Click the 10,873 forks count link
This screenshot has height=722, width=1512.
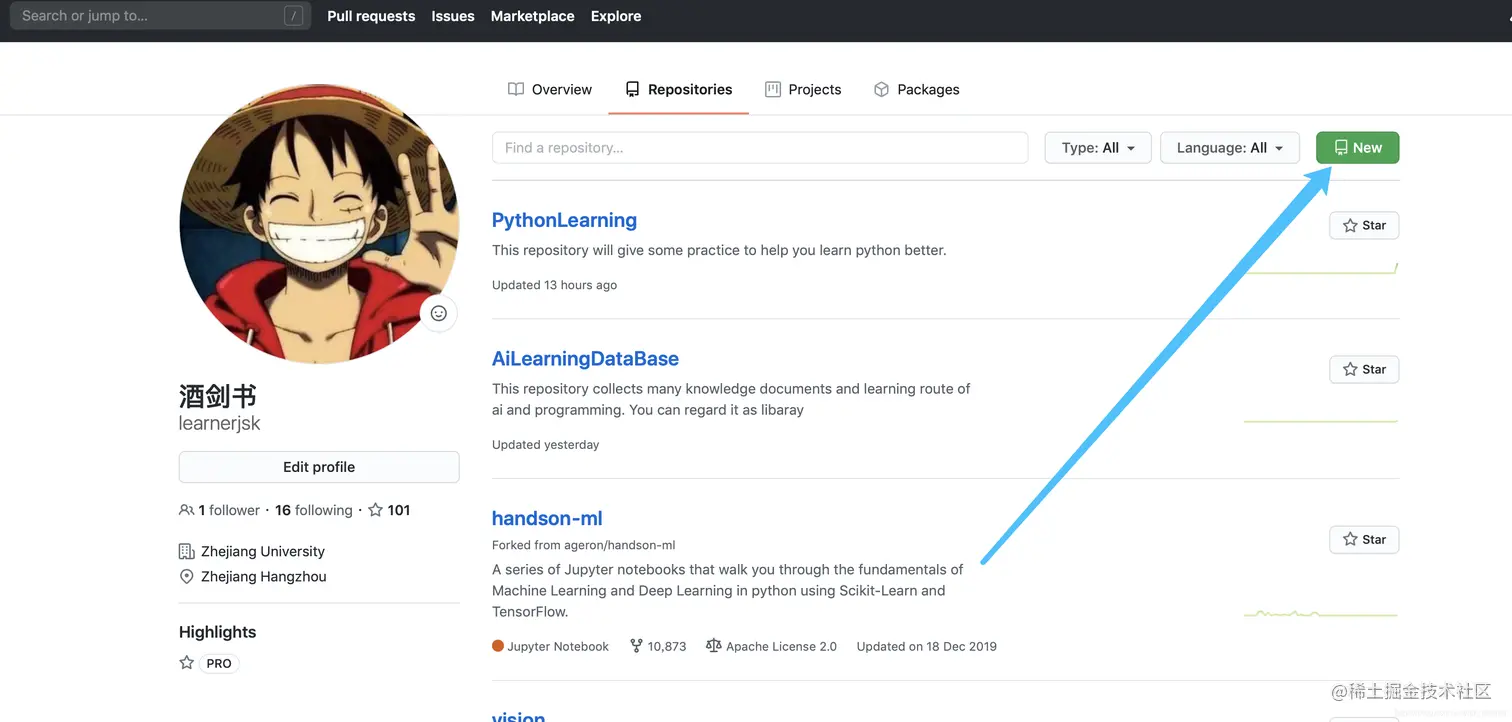click(658, 646)
